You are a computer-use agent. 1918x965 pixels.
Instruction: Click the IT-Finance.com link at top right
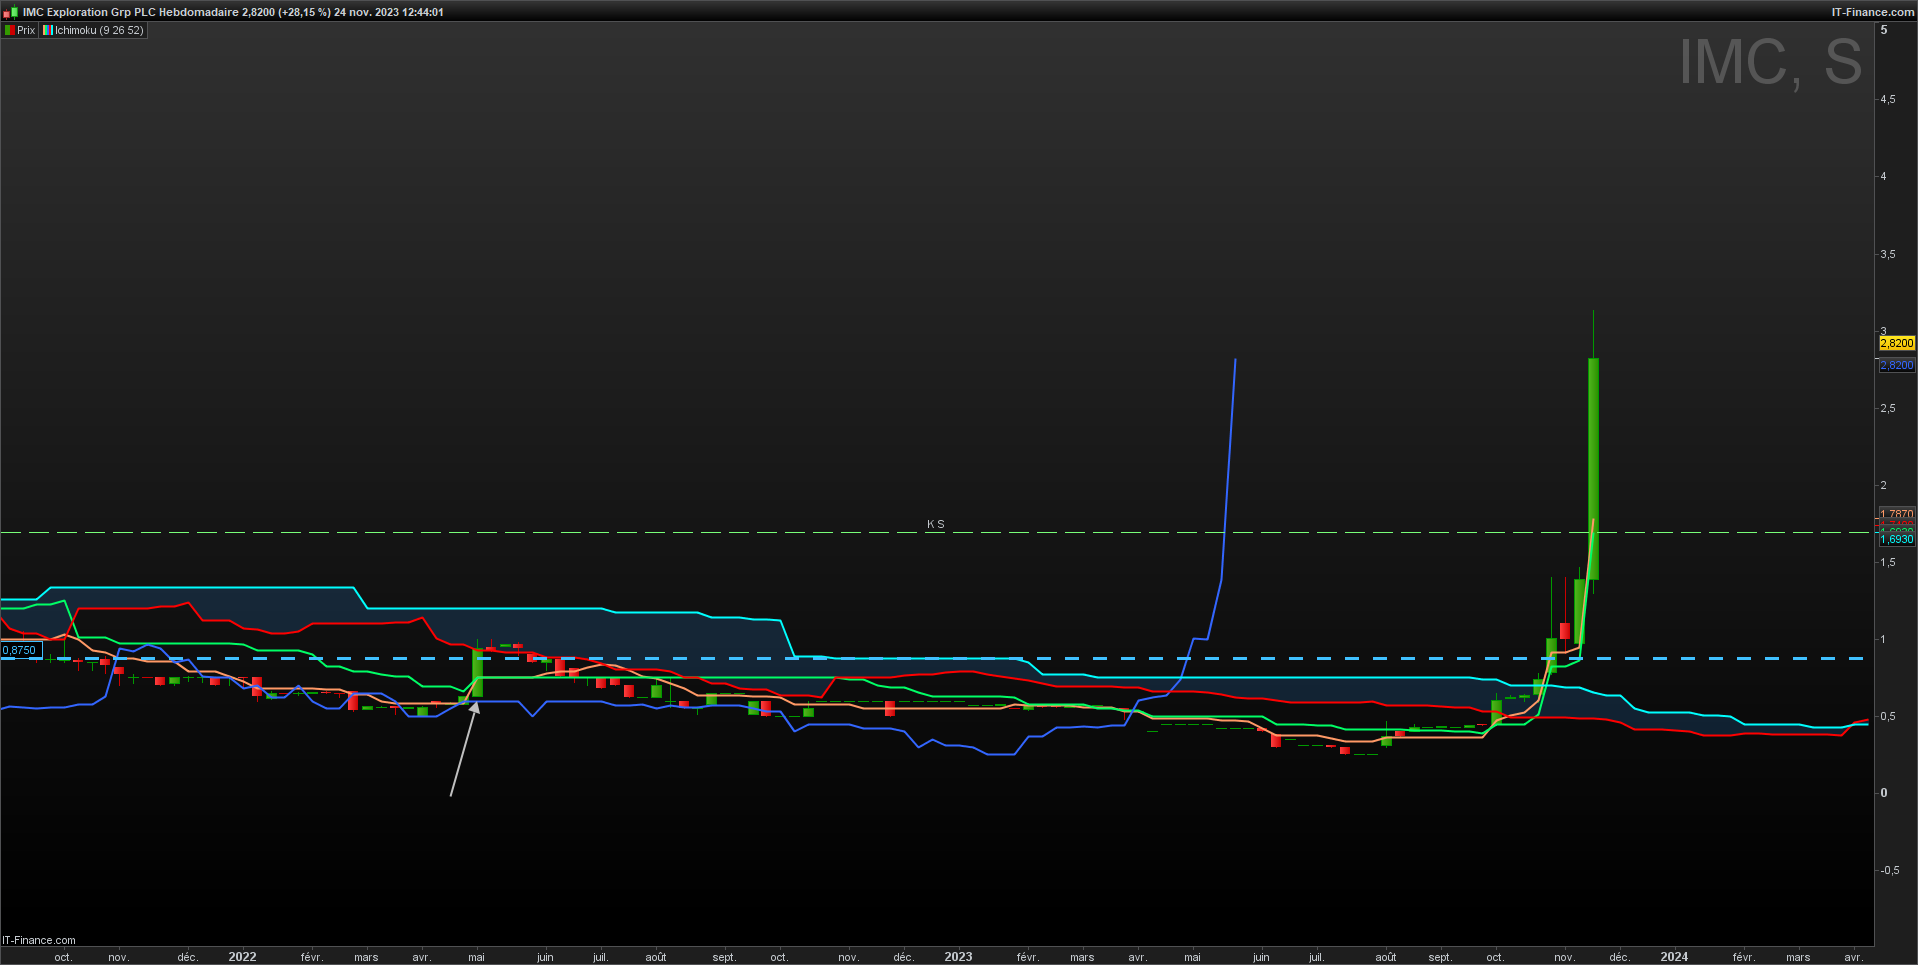coord(1873,12)
